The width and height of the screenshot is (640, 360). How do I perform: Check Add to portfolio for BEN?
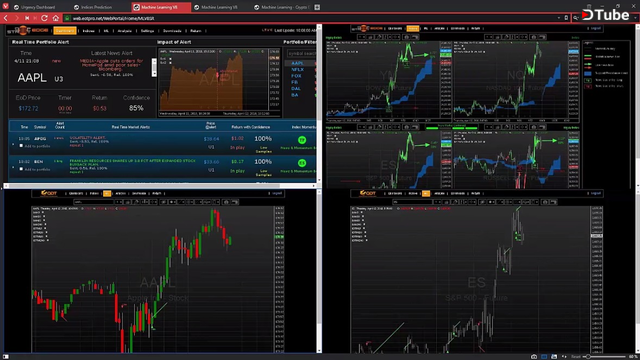pos(21,169)
